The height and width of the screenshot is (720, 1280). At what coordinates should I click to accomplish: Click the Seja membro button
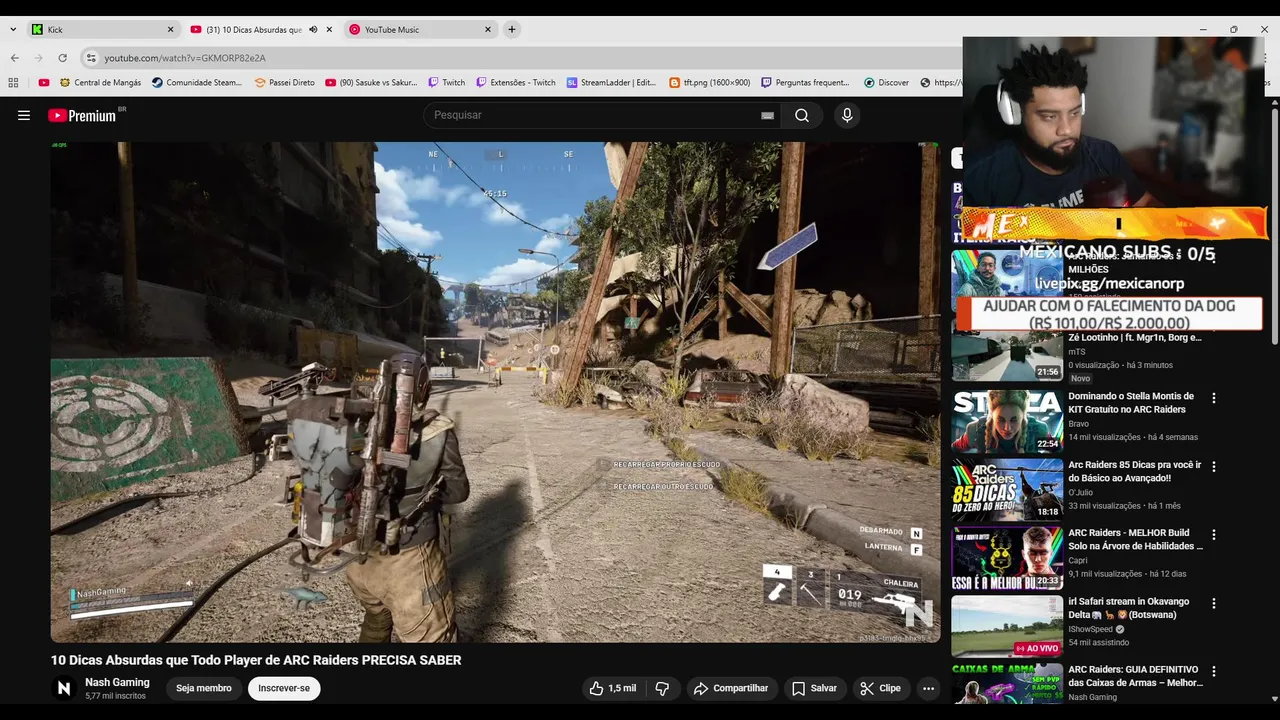coord(204,688)
